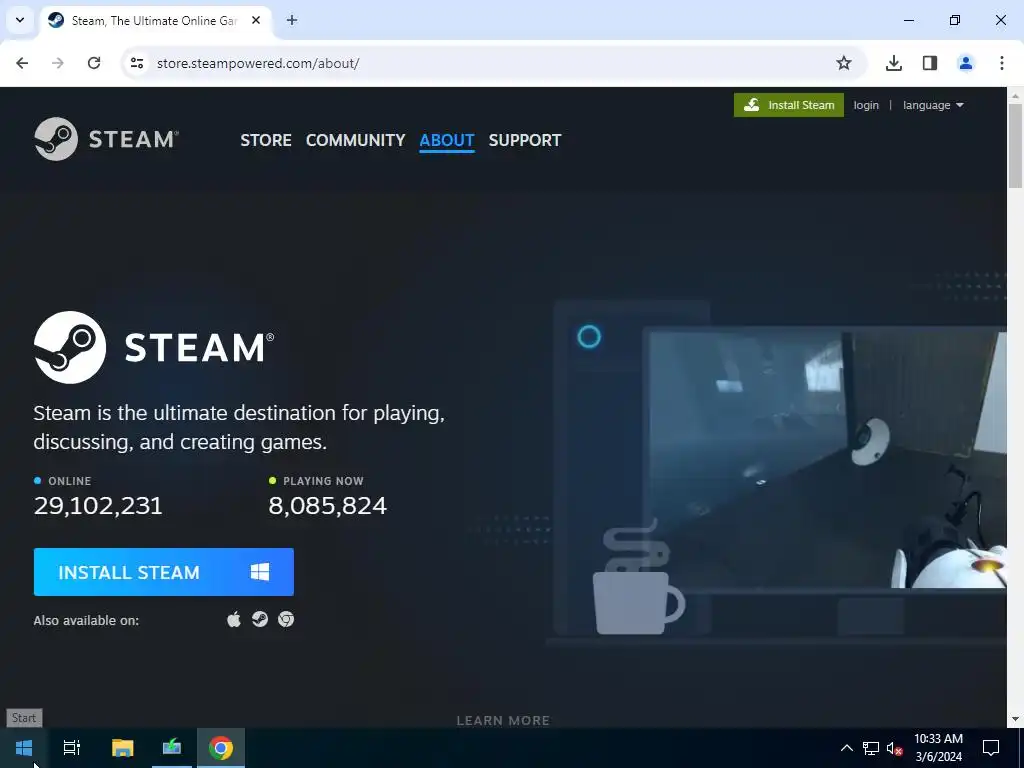Image resolution: width=1024 pixels, height=768 pixels.
Task: Click the address bar URL field
Action: point(494,63)
